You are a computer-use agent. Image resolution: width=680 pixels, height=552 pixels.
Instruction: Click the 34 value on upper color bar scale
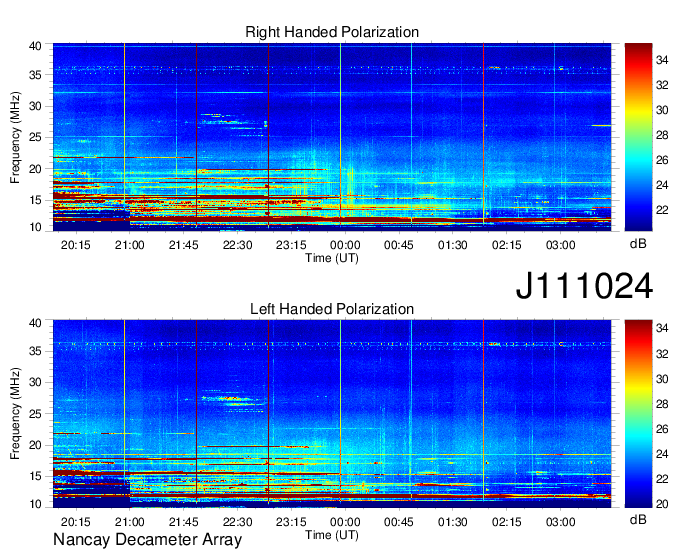point(662,60)
